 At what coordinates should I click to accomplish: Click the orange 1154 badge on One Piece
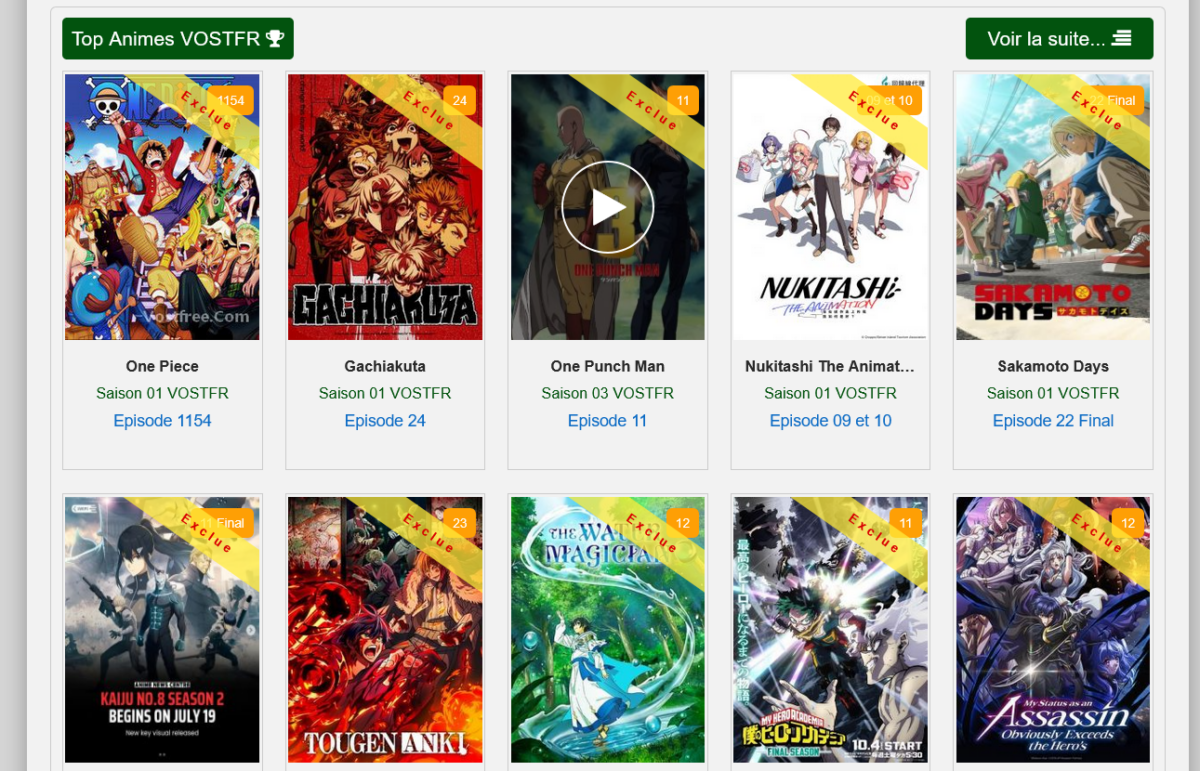click(230, 100)
